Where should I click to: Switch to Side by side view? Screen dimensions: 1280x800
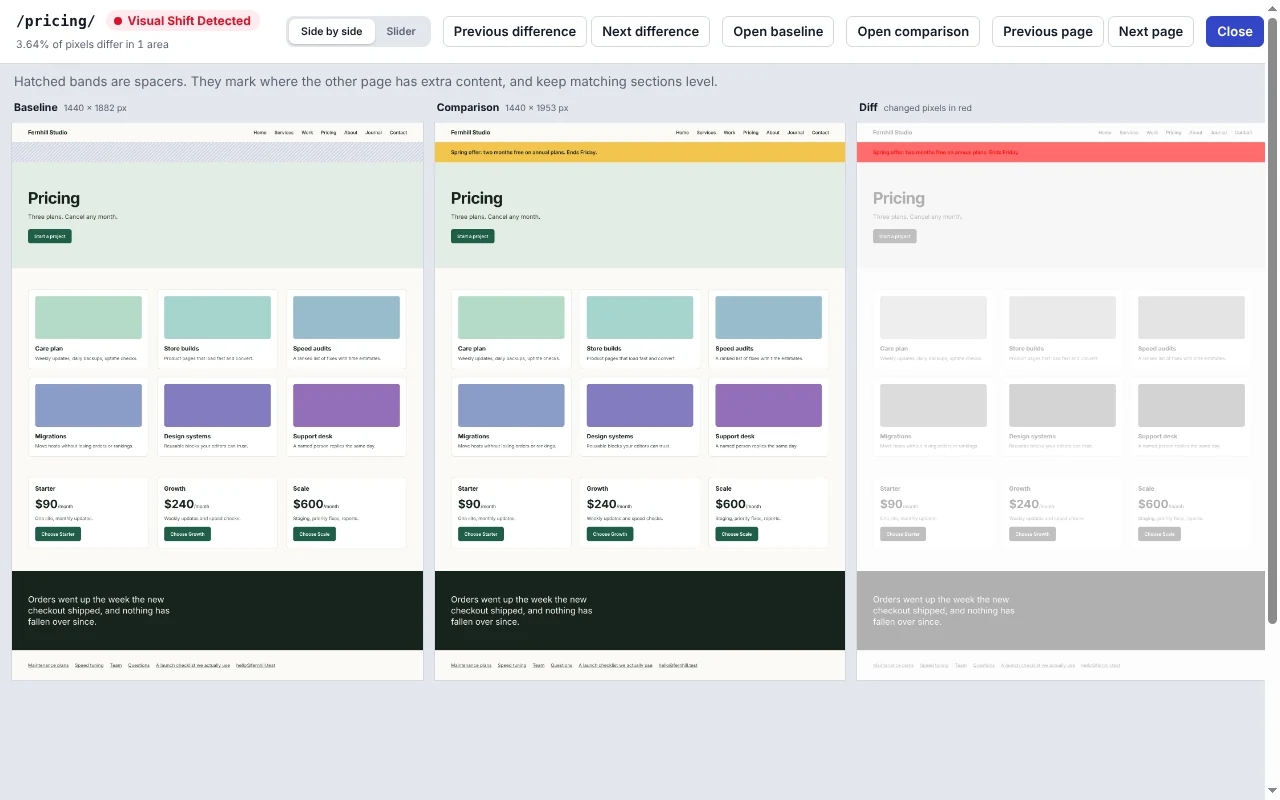coord(331,31)
